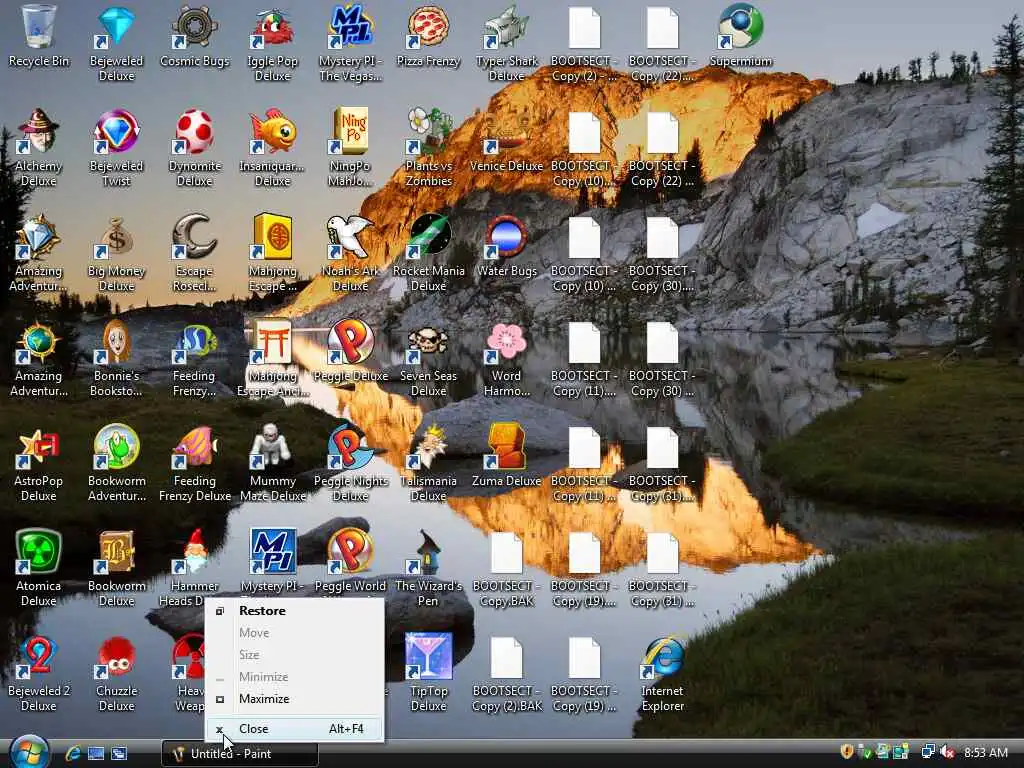Select the Venice Deluxe shortcut

click(507, 141)
